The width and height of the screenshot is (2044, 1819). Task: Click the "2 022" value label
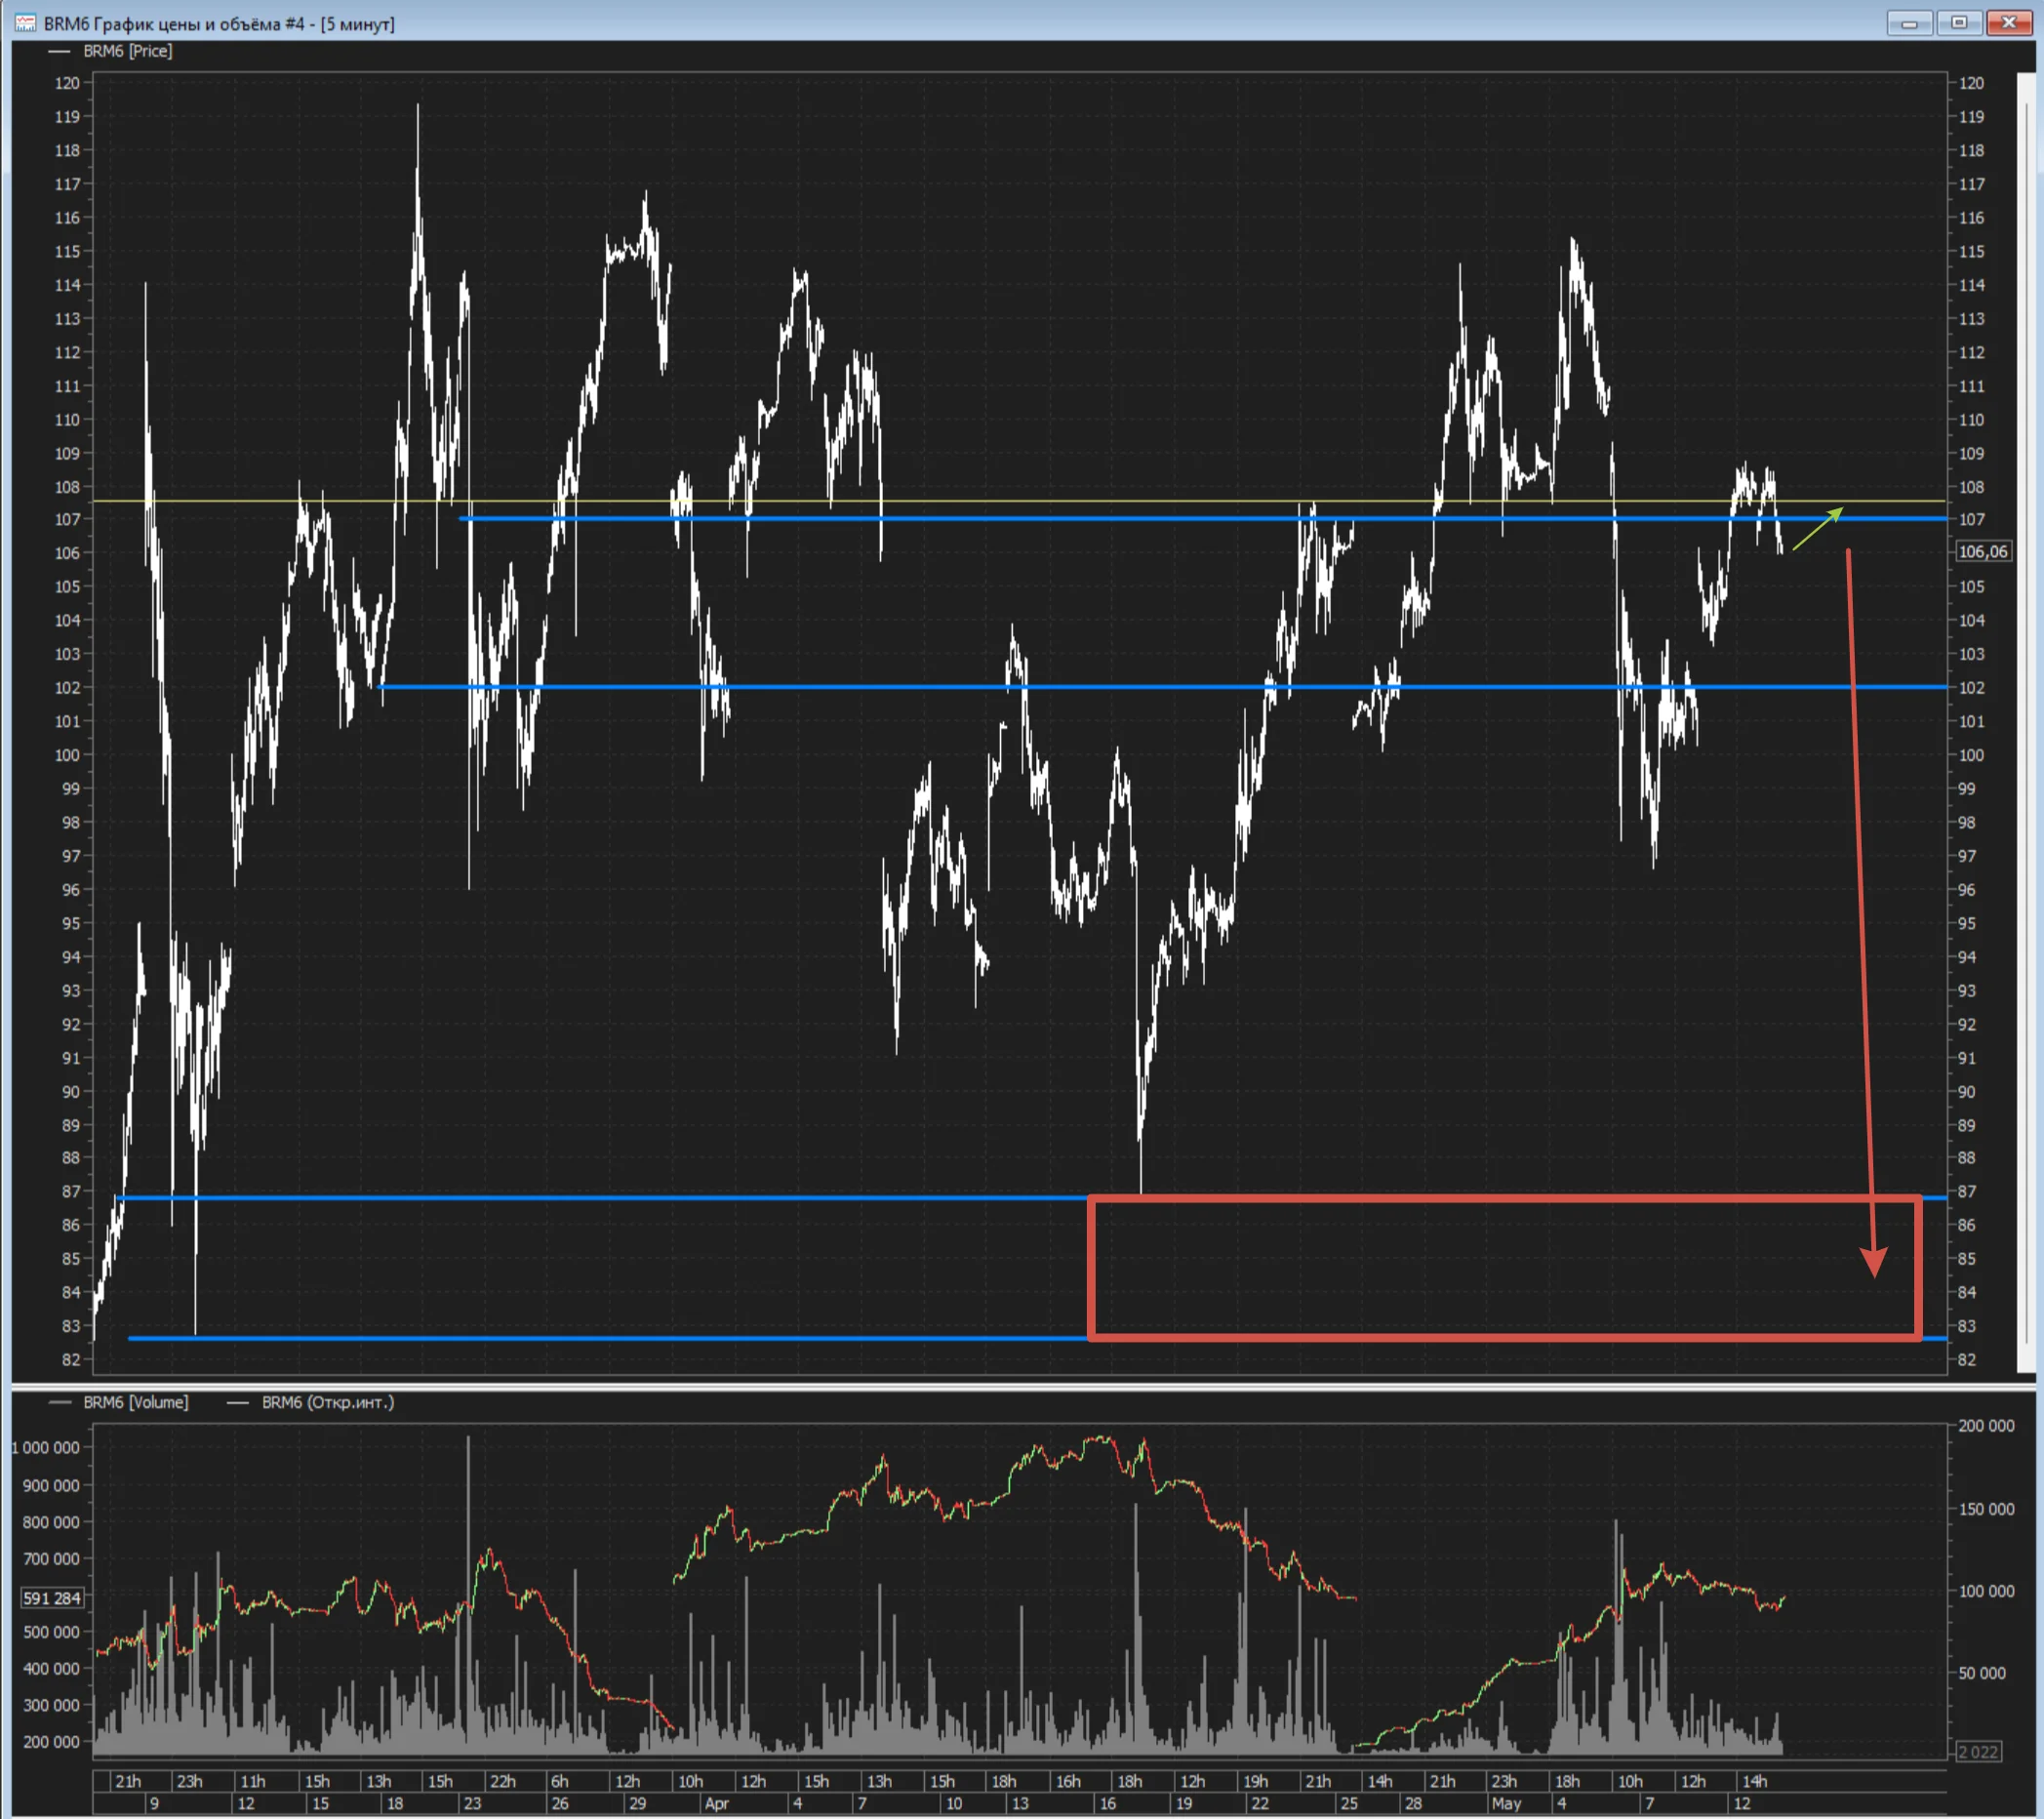coord(1978,1752)
